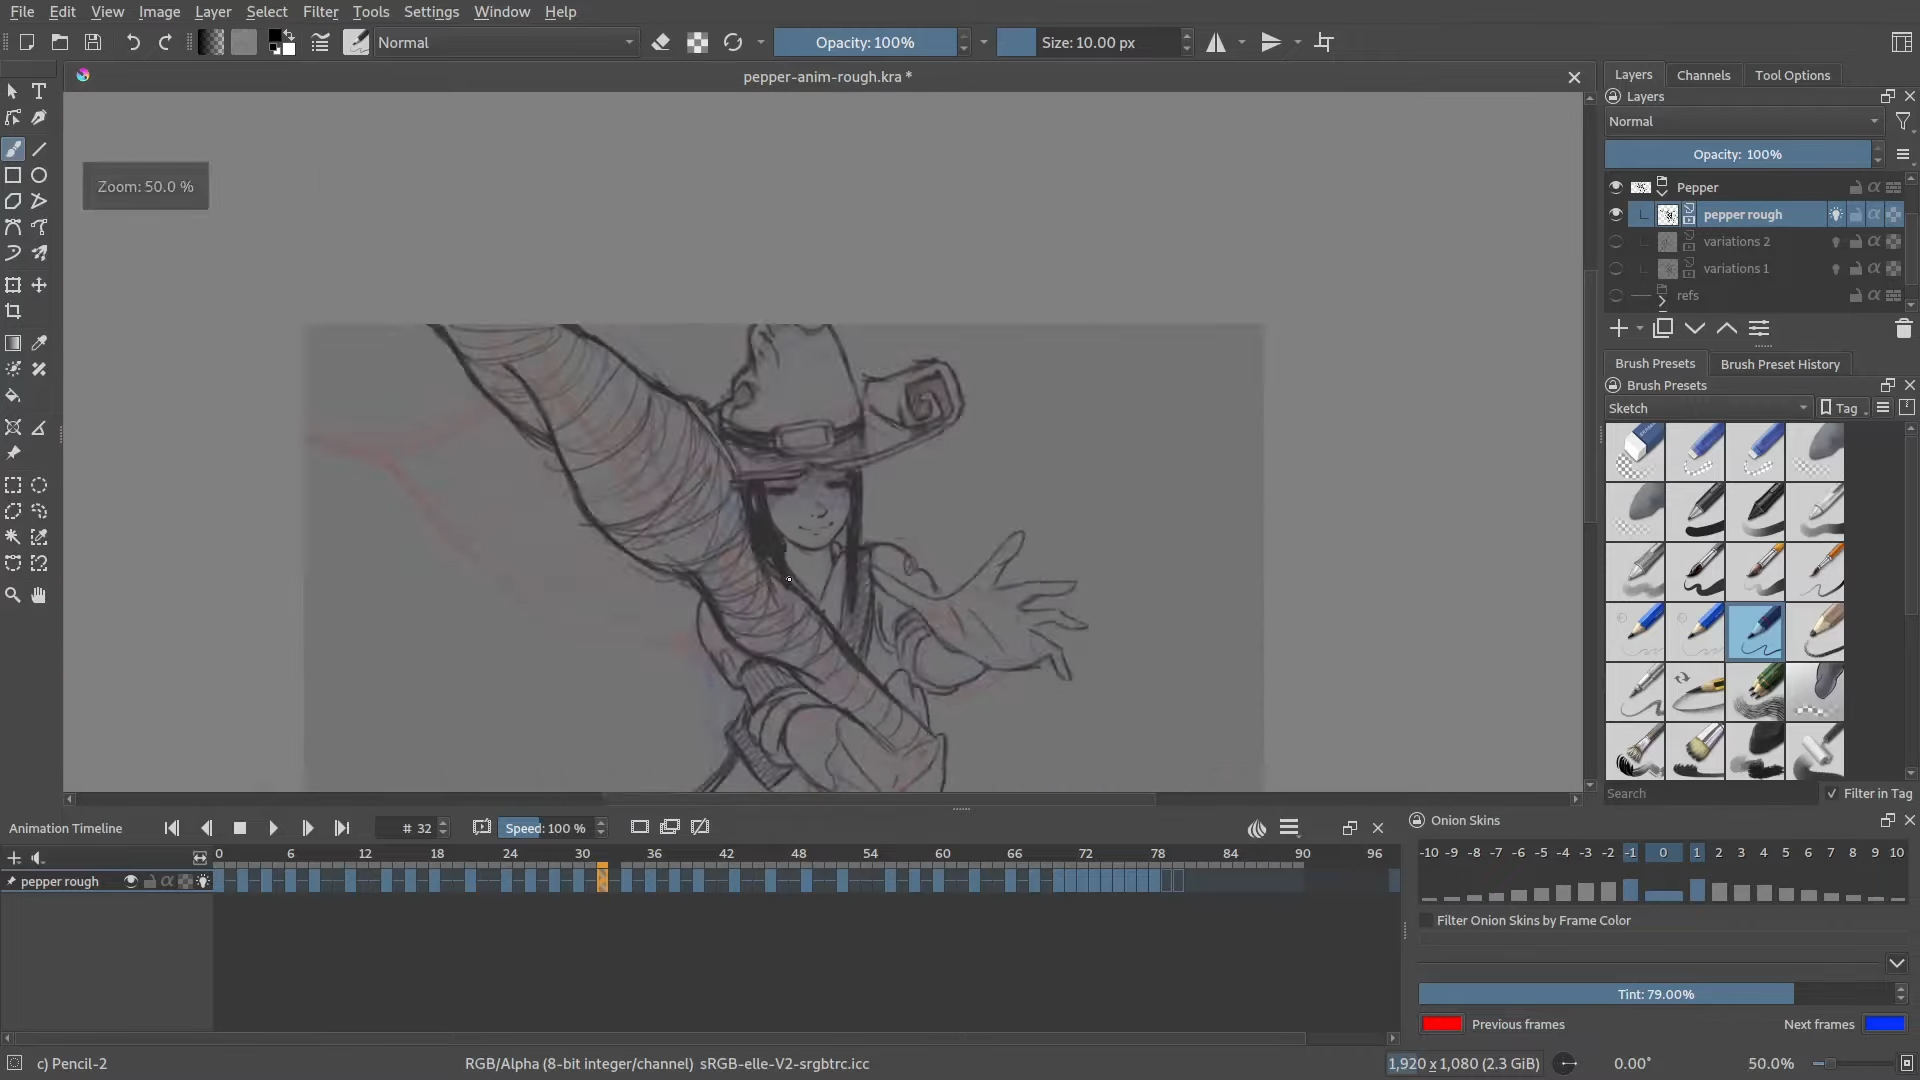Toggle eraser mode in the toolbar
Image resolution: width=1920 pixels, height=1080 pixels.
point(661,42)
